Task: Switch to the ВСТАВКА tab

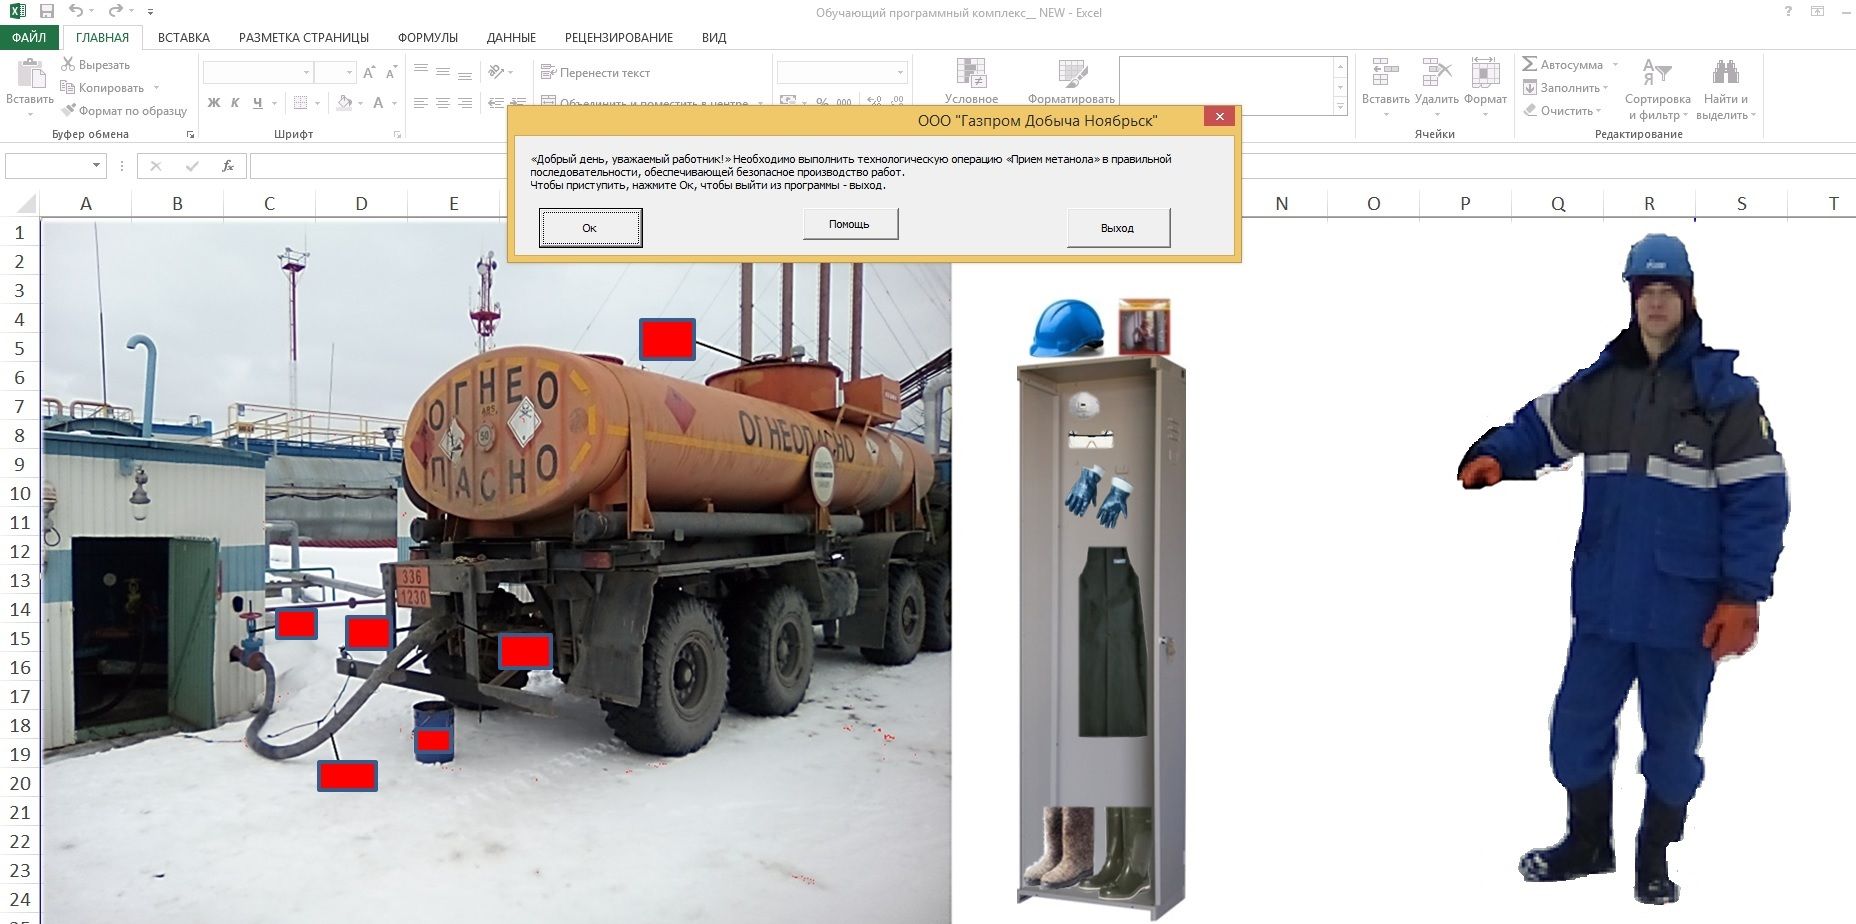Action: point(184,37)
